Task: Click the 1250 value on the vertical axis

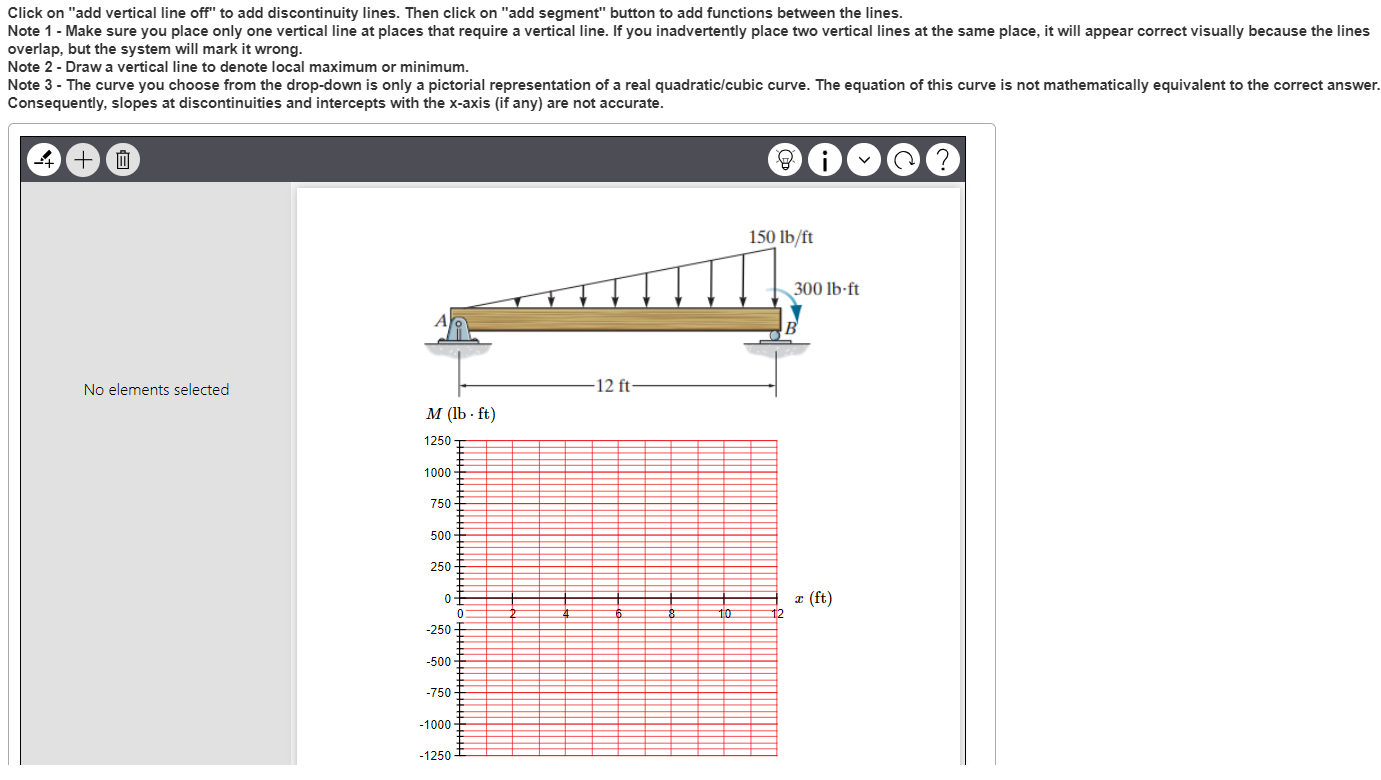Action: [435, 440]
